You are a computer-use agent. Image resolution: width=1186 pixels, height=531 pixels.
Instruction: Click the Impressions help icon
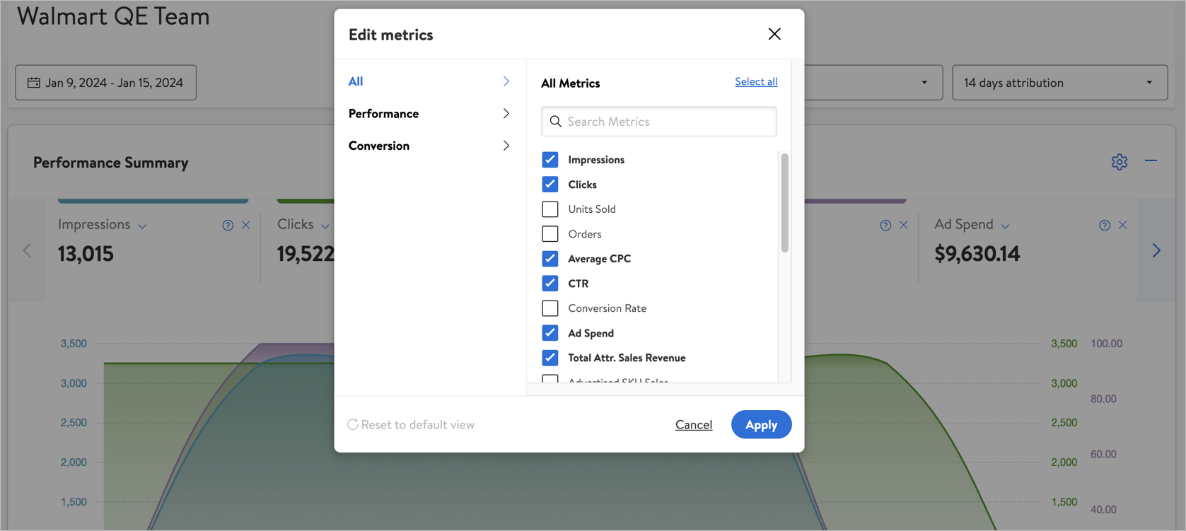pyautogui.click(x=228, y=226)
